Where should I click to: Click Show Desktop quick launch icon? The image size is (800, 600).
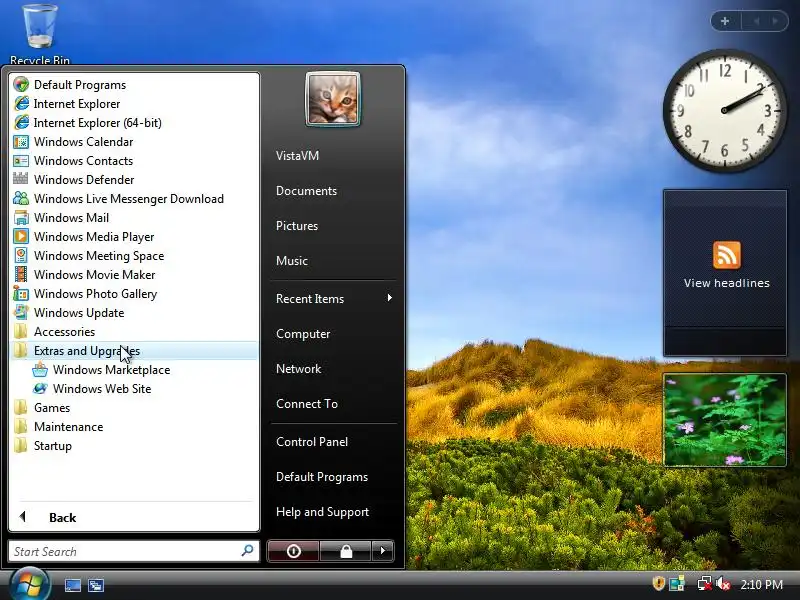(72, 585)
